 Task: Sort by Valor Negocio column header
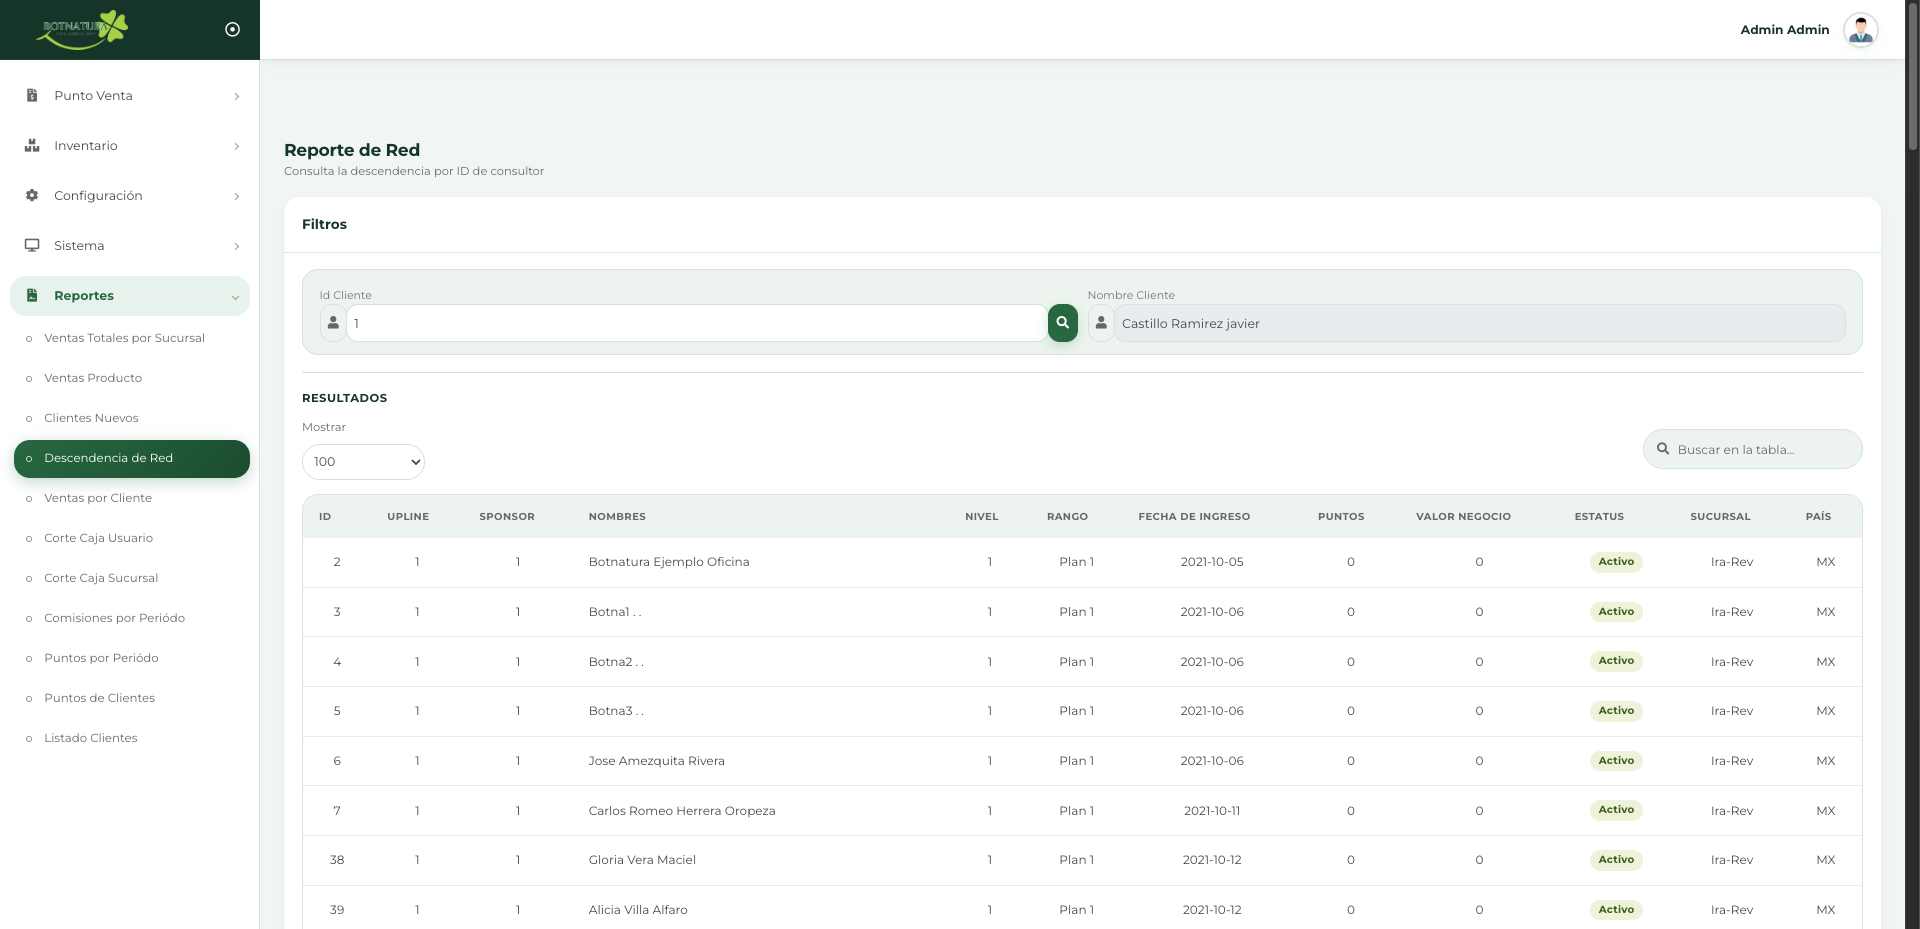pos(1463,517)
